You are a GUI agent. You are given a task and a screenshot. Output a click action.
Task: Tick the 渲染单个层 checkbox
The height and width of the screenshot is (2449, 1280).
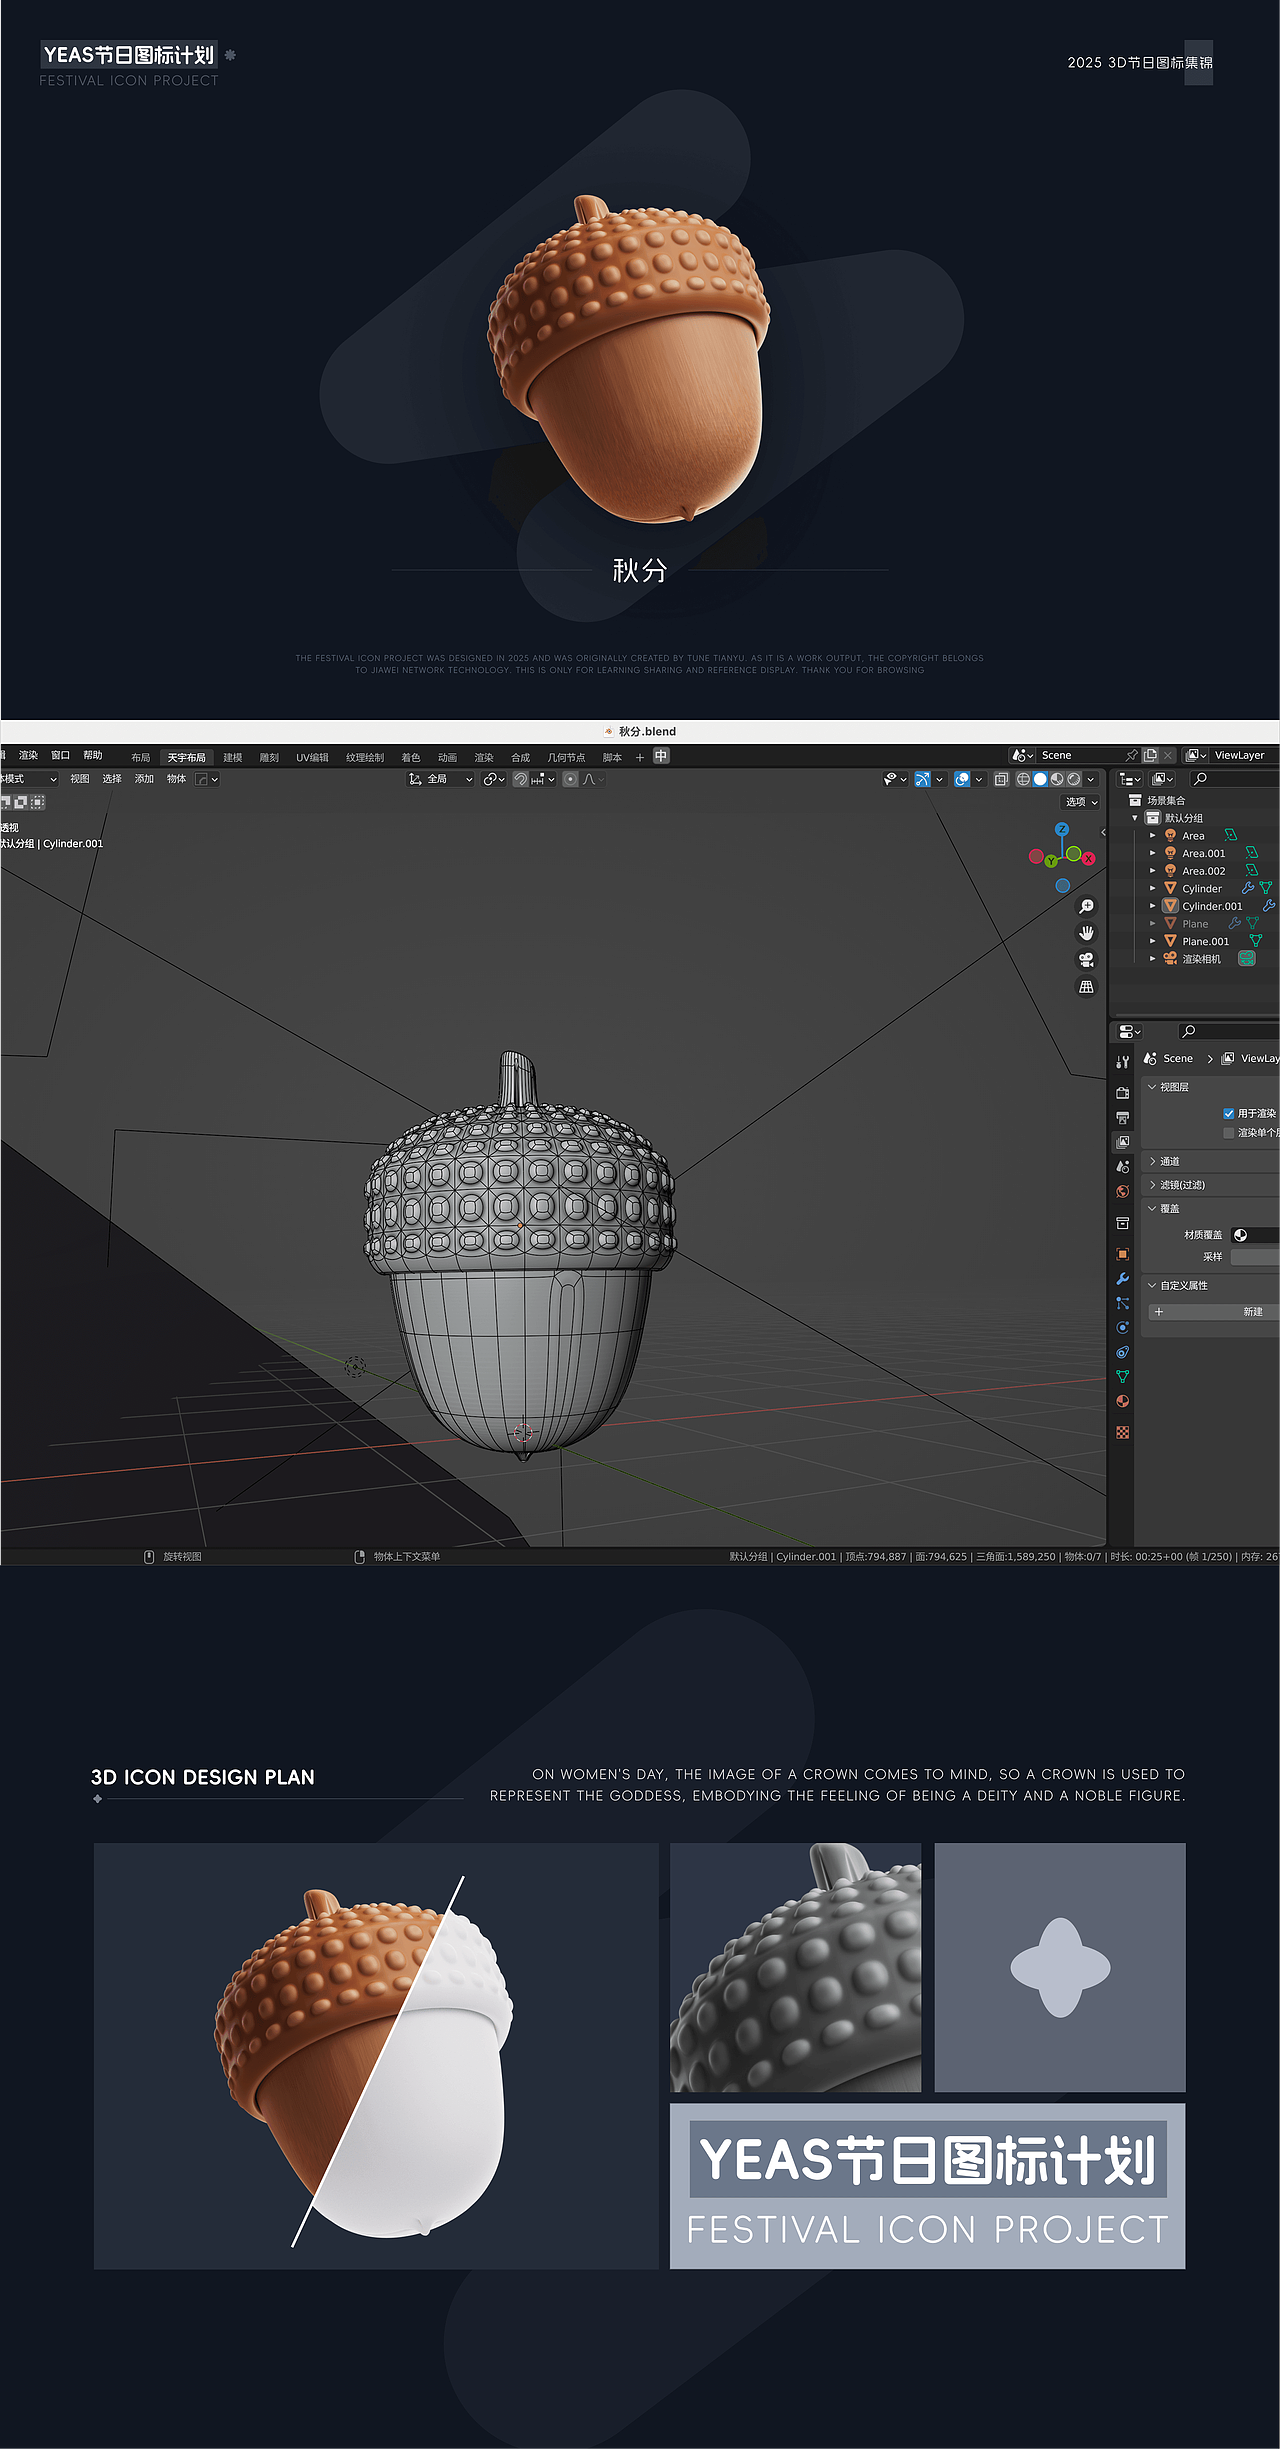tap(1229, 1133)
